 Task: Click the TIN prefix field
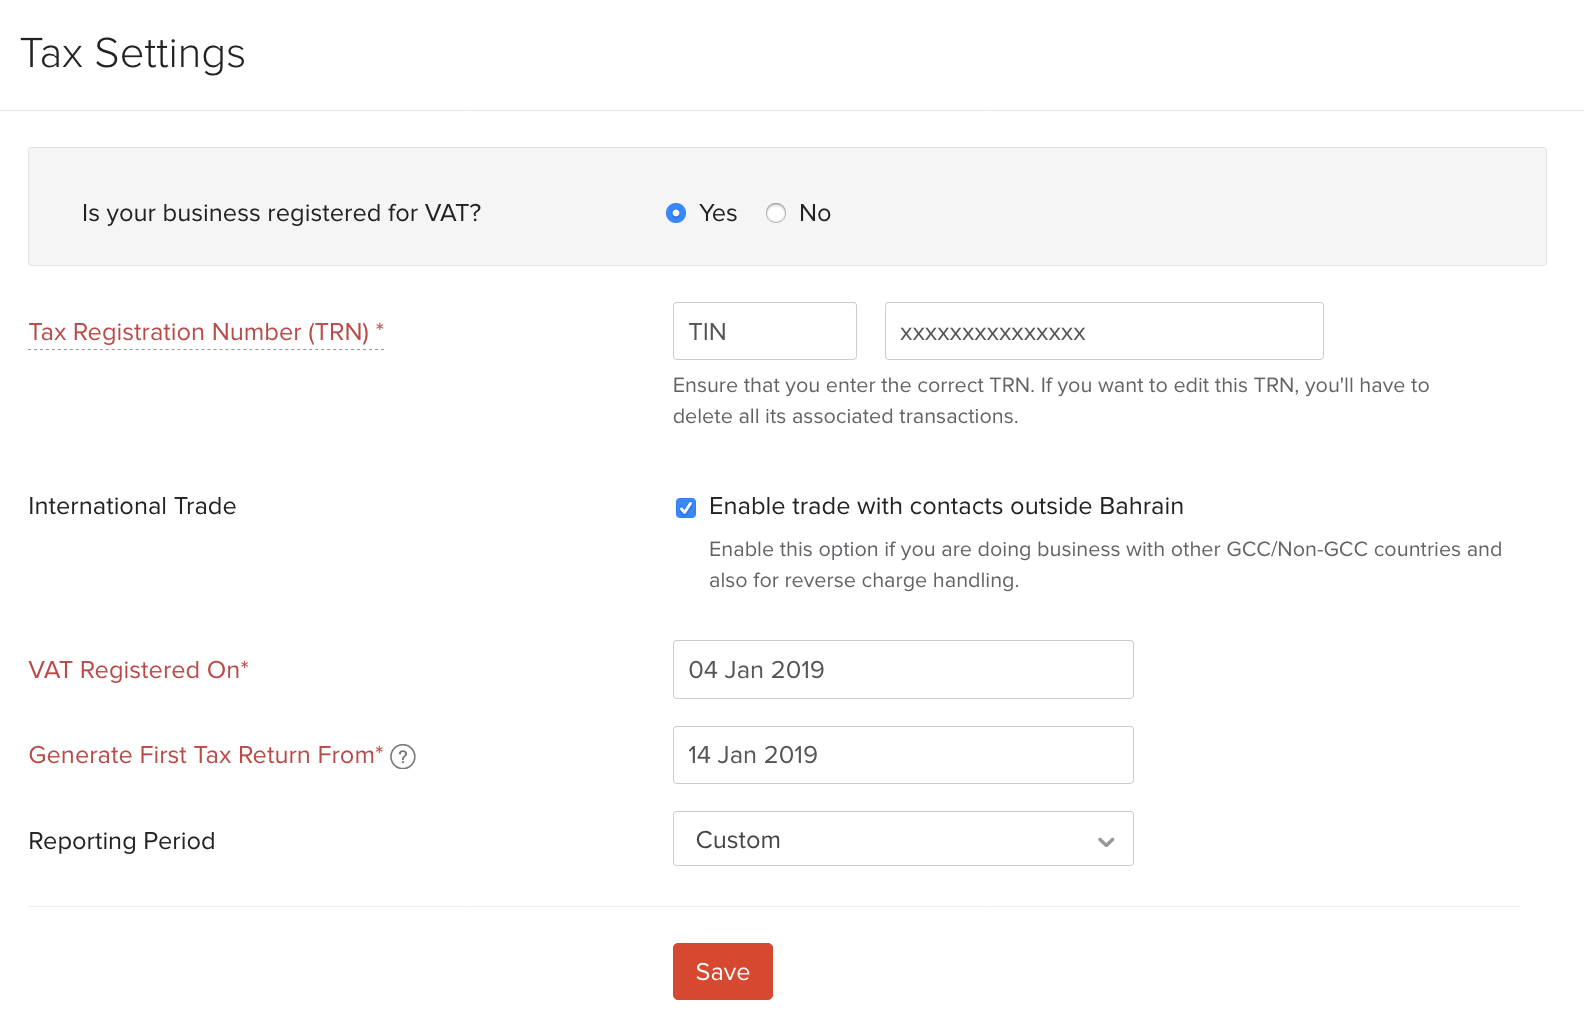(x=764, y=331)
